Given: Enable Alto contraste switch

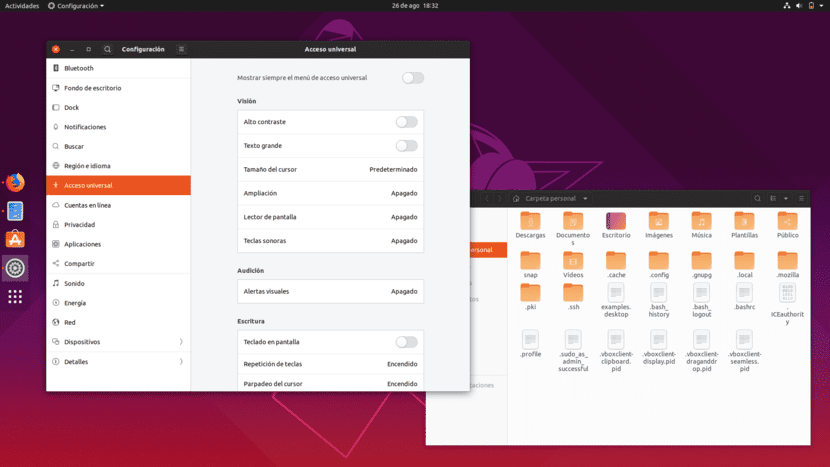Looking at the screenshot, I should (407, 122).
